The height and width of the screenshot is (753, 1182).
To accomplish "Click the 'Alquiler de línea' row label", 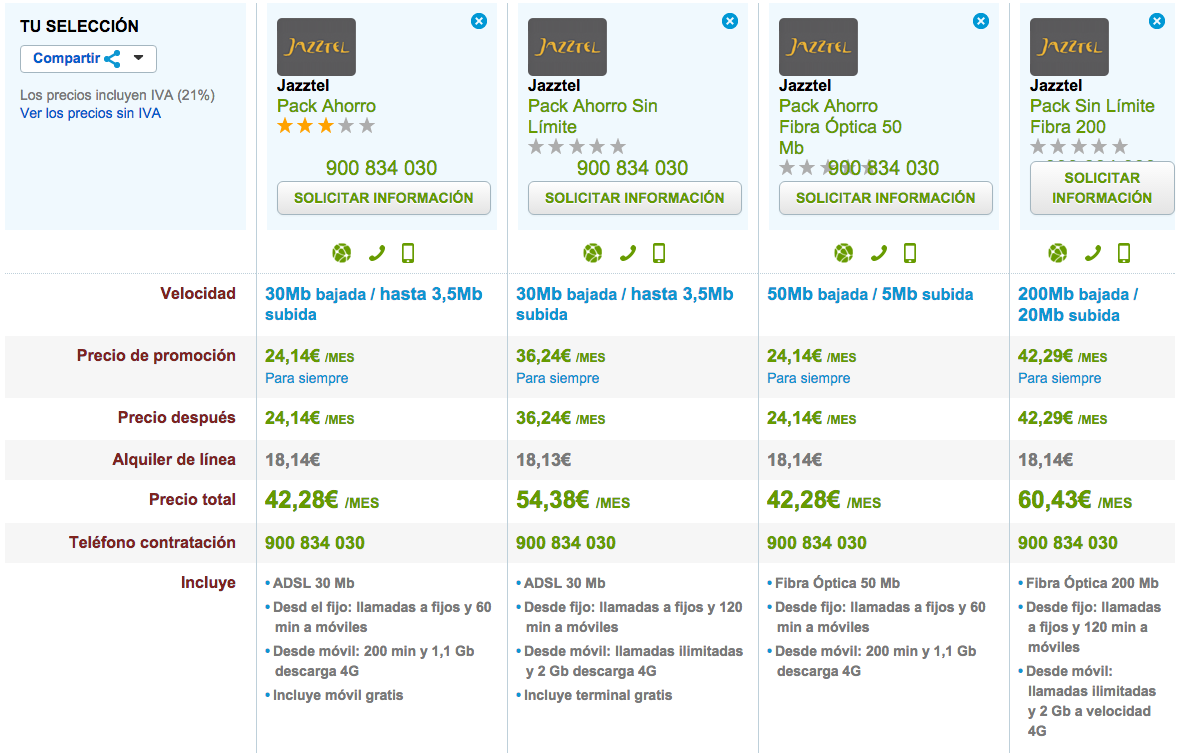I will point(174,460).
